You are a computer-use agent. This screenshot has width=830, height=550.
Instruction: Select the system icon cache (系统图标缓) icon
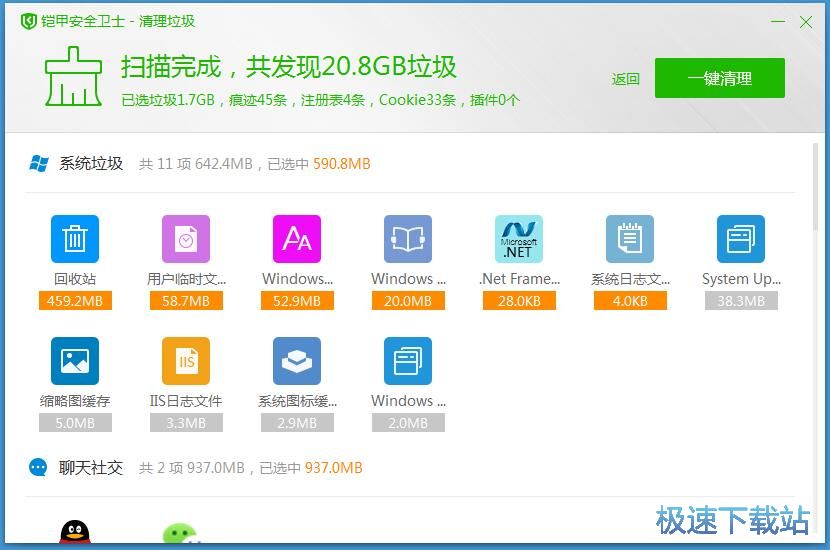tap(297, 361)
